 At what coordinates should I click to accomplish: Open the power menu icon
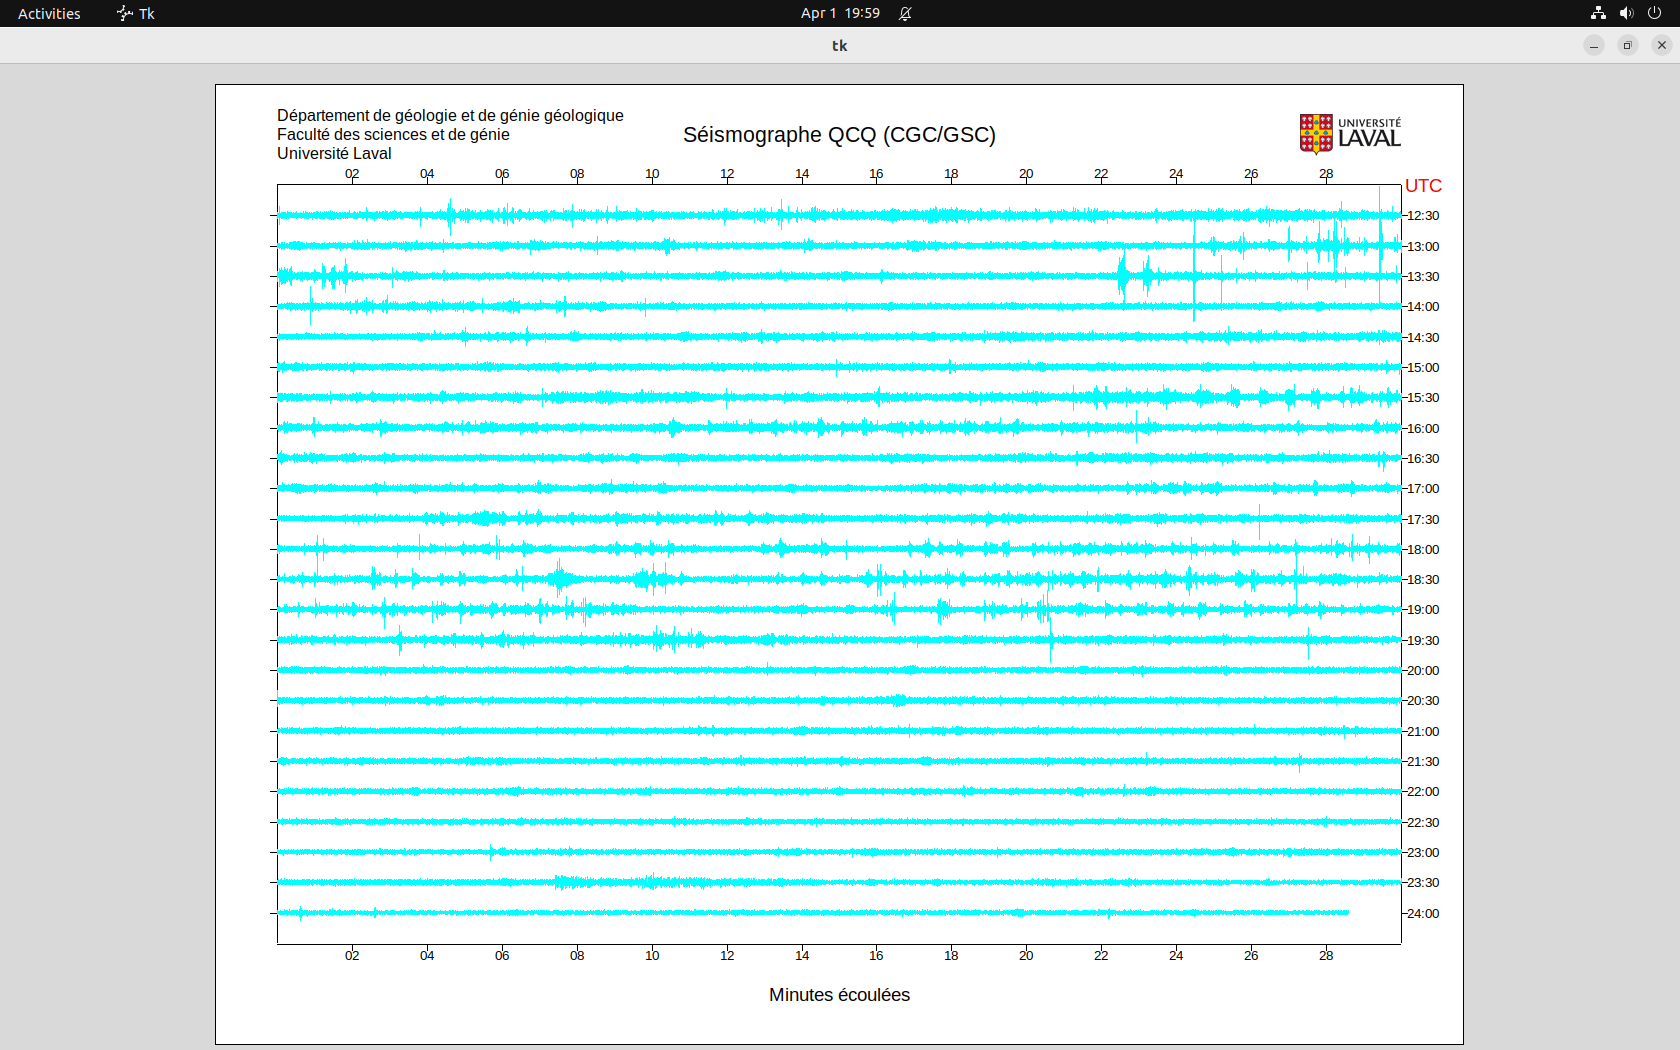coord(1654,13)
